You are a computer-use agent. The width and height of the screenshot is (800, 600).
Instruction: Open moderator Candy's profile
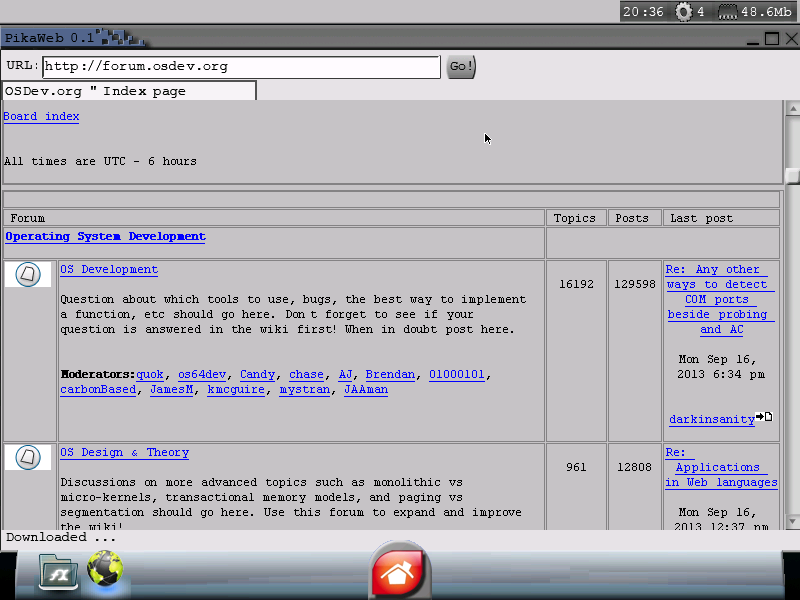click(258, 374)
